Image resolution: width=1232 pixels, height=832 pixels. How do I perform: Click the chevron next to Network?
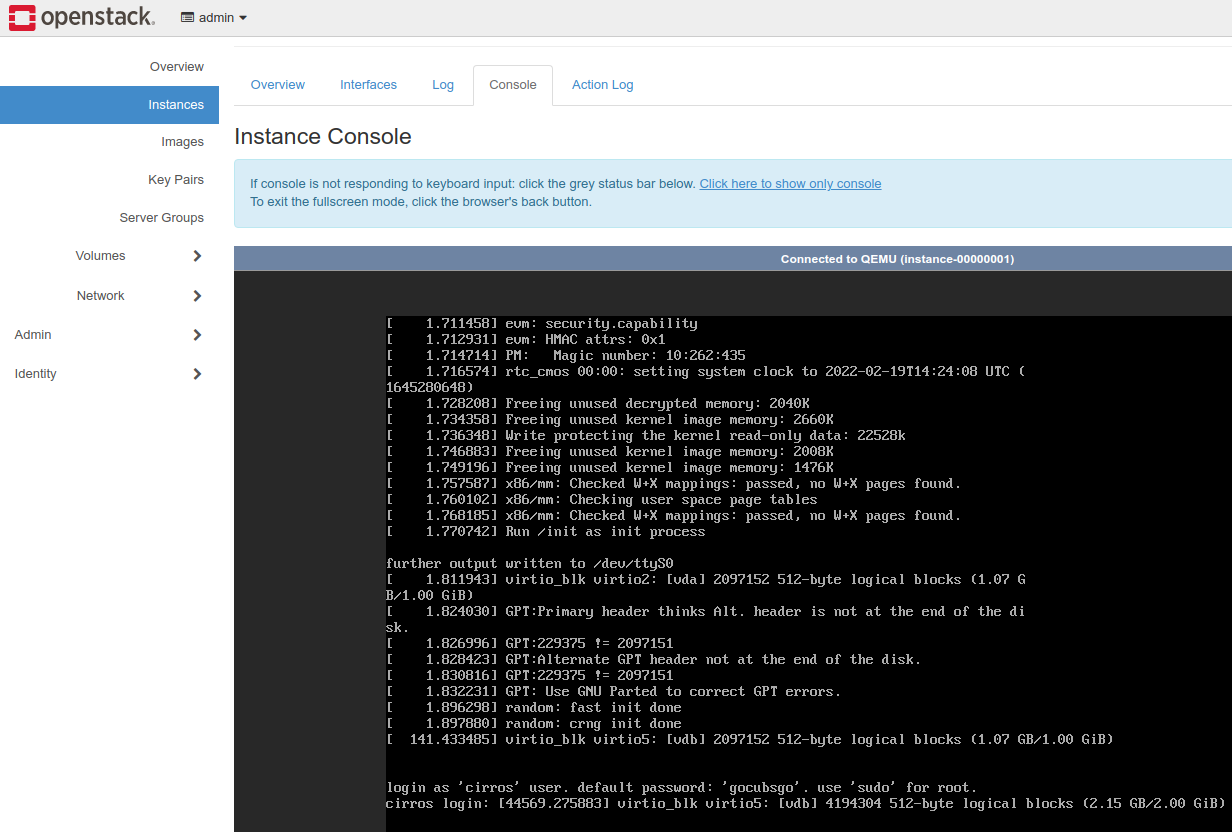197,296
